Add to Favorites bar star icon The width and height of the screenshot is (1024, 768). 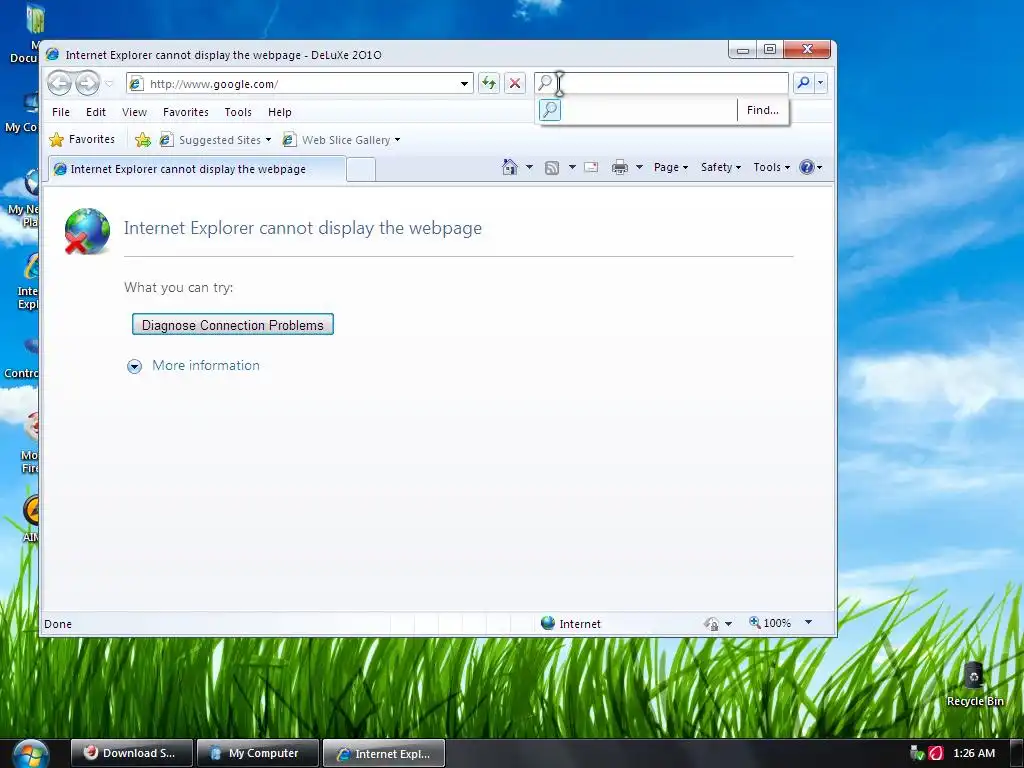click(x=142, y=139)
